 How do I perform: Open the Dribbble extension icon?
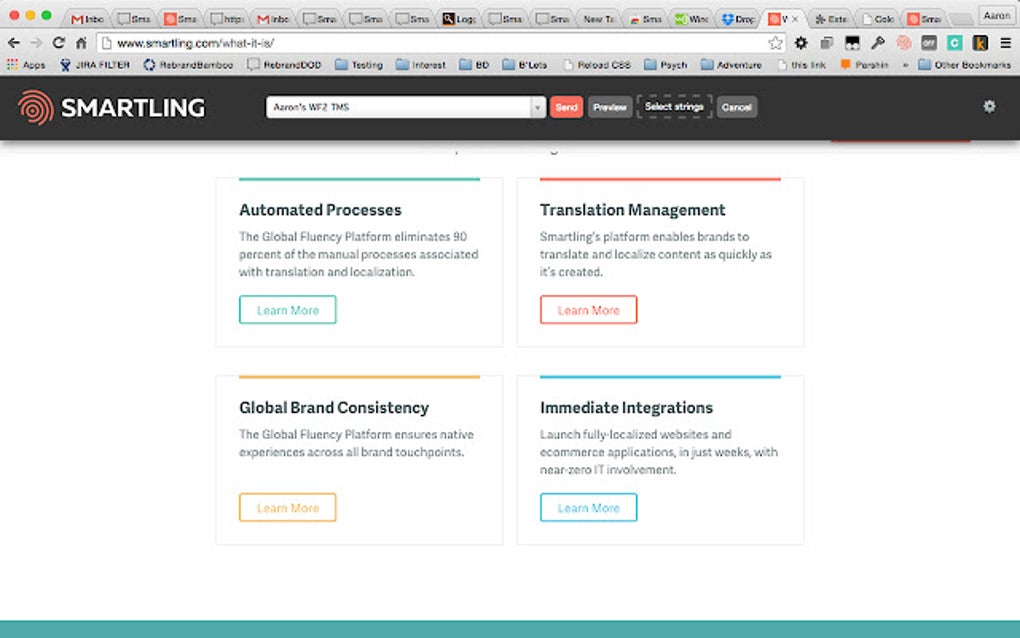point(902,43)
